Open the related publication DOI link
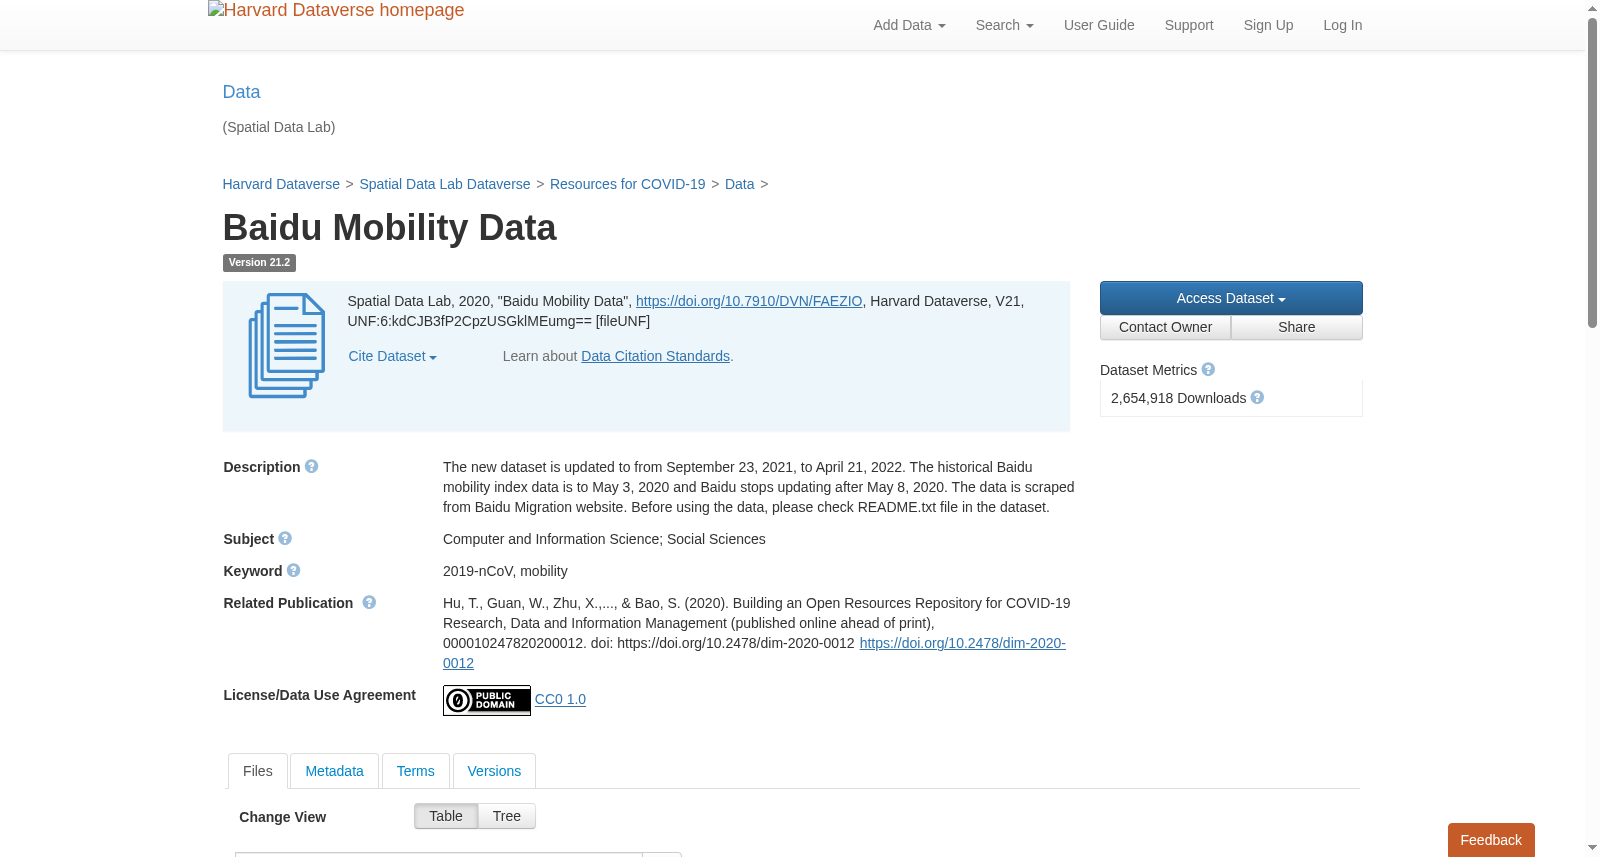 click(962, 643)
